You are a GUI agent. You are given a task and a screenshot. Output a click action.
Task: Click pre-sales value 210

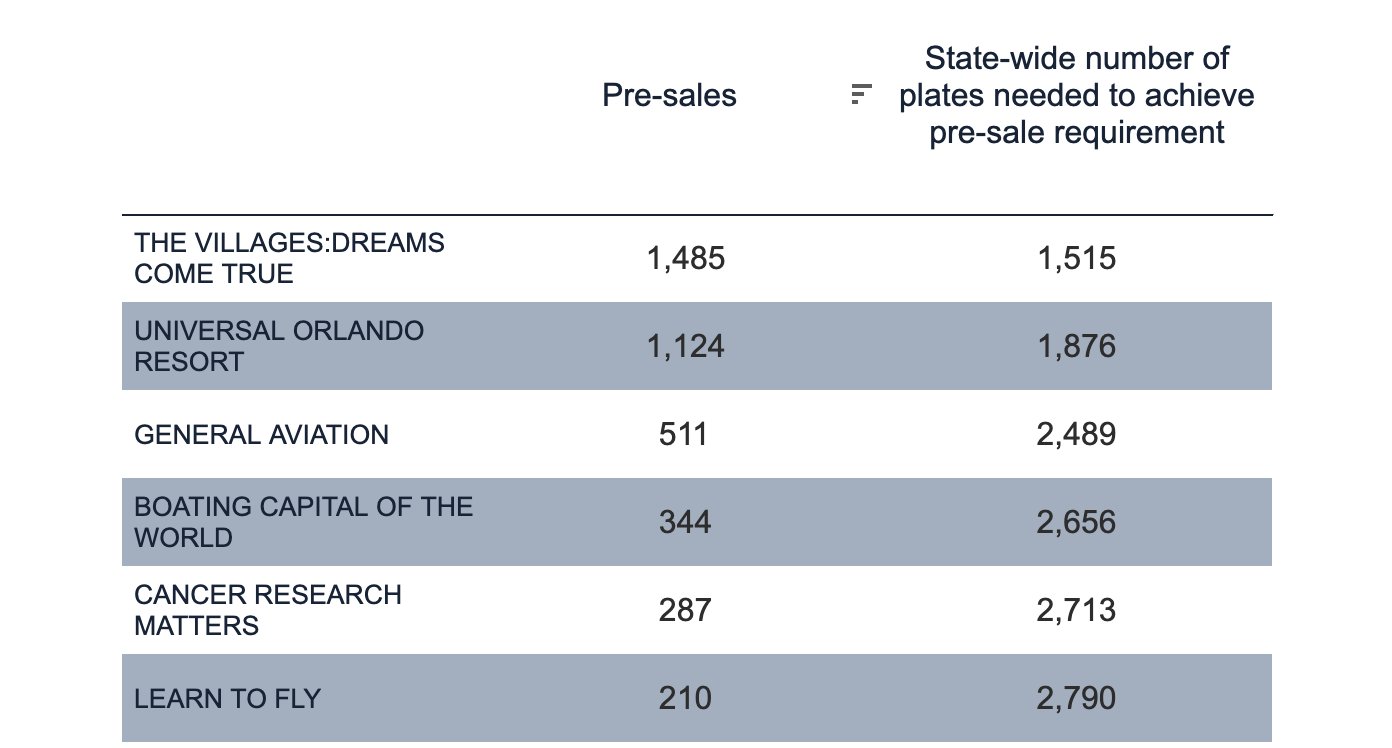[x=685, y=698]
